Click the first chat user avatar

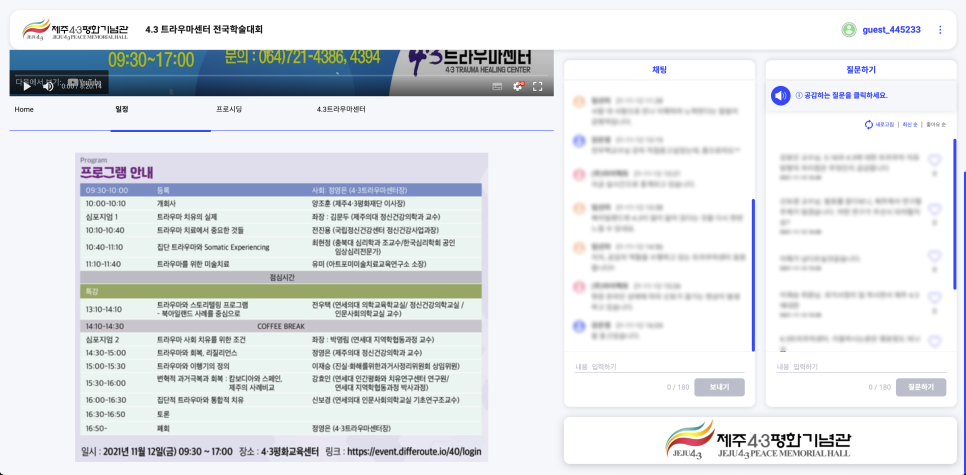point(578,102)
